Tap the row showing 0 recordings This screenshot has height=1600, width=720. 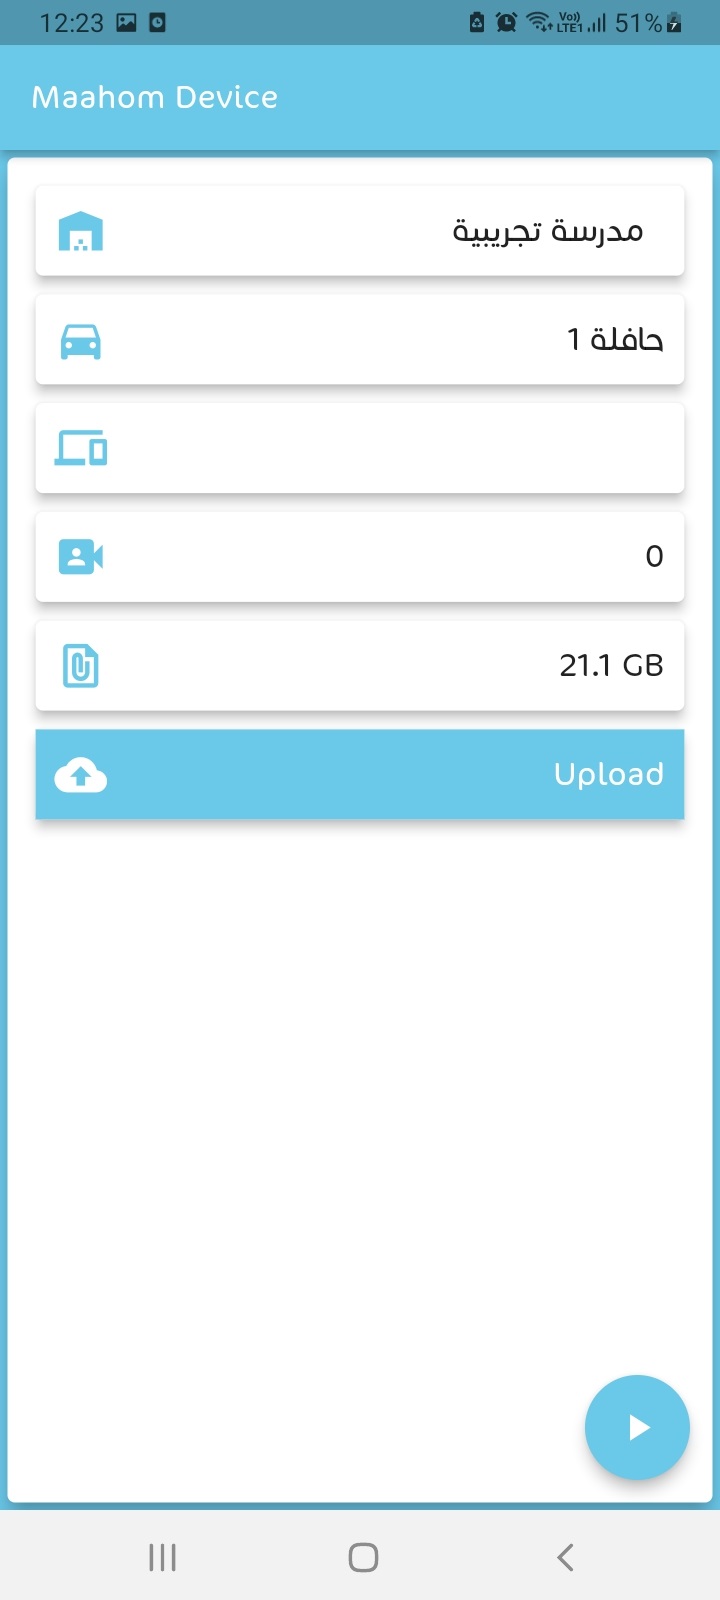360,557
